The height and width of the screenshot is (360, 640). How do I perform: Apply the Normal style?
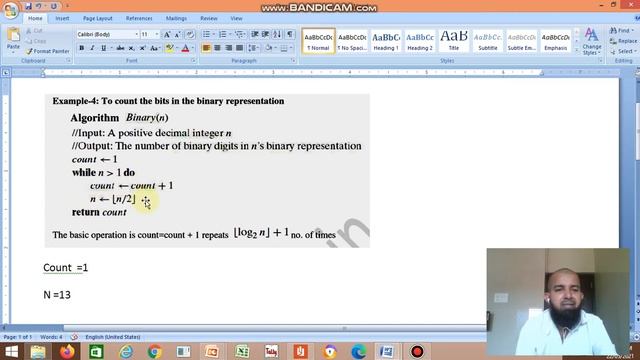click(318, 41)
